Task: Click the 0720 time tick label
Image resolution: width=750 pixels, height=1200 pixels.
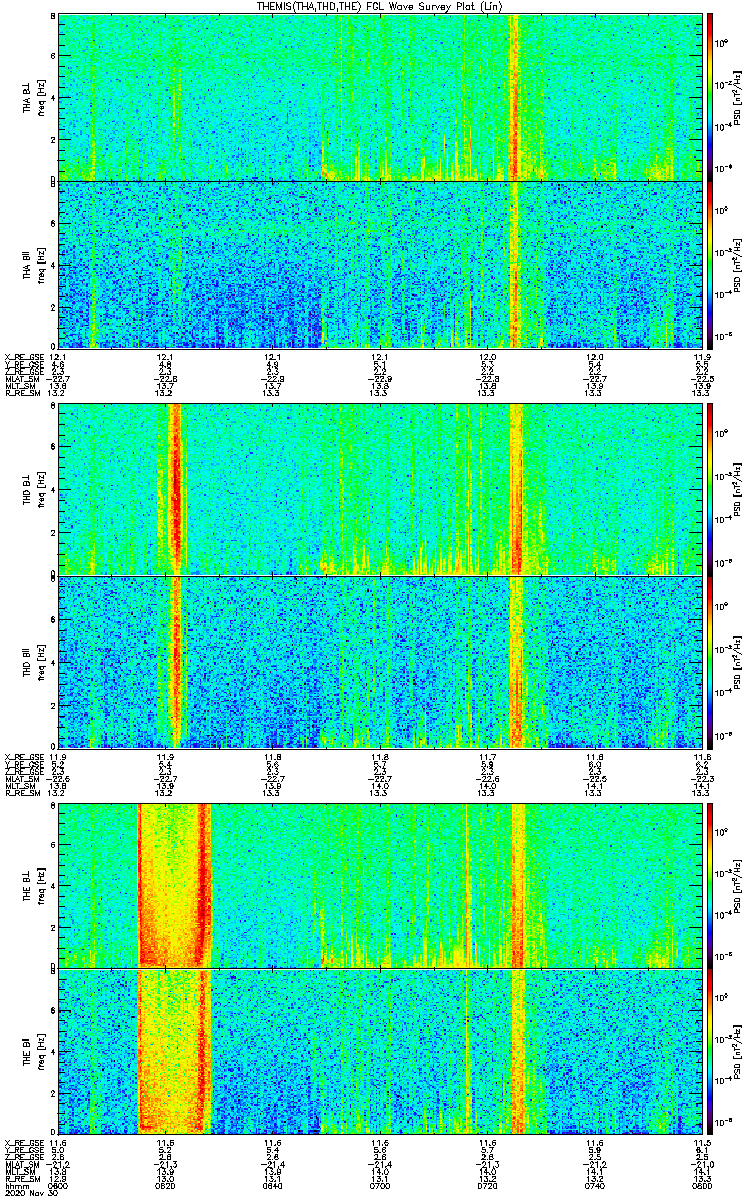Action: [x=486, y=1185]
